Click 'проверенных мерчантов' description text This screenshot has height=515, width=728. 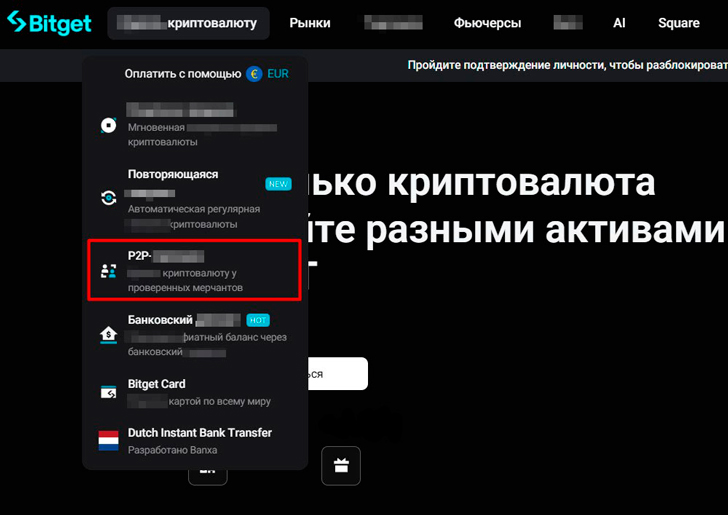coord(185,287)
